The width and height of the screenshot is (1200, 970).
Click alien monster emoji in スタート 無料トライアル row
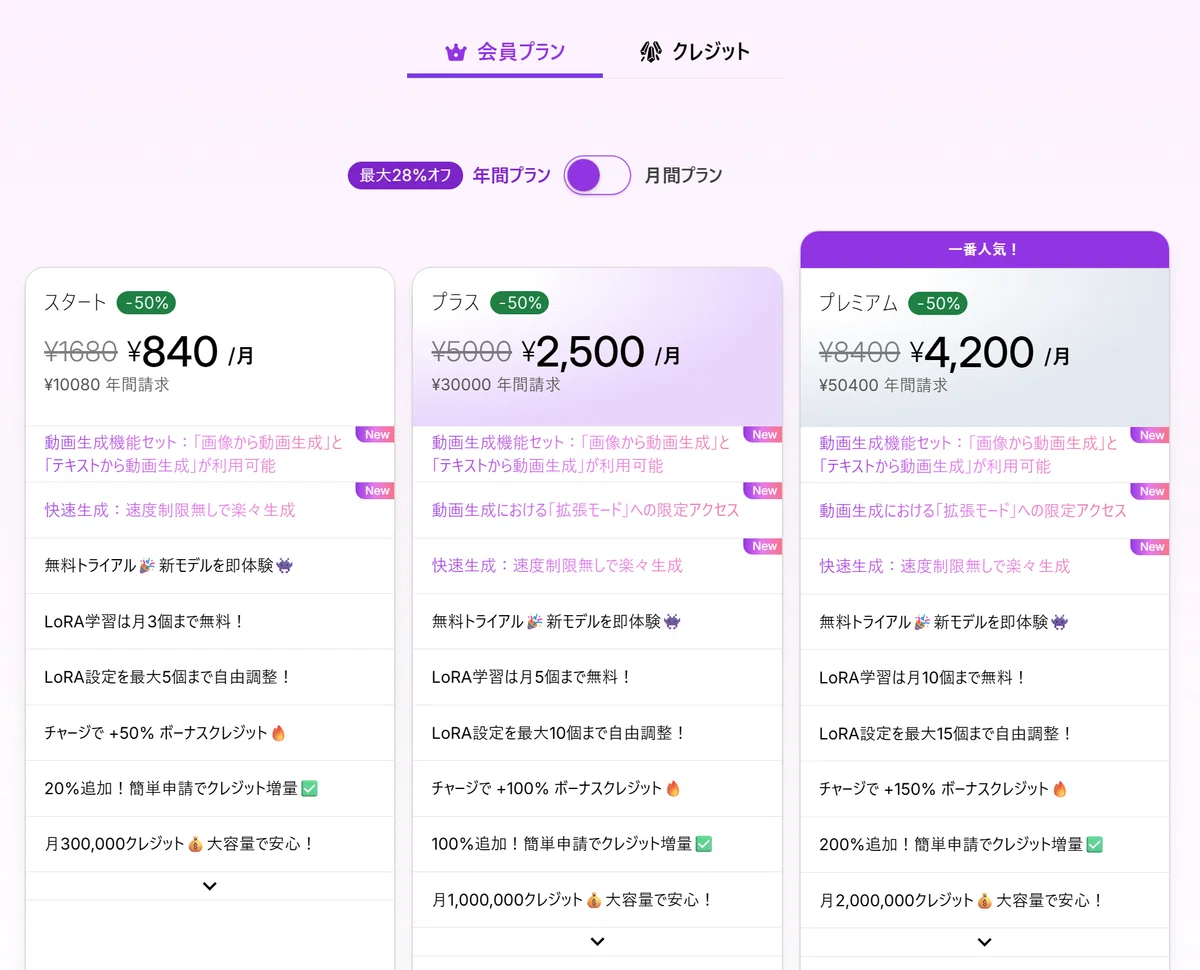click(284, 566)
